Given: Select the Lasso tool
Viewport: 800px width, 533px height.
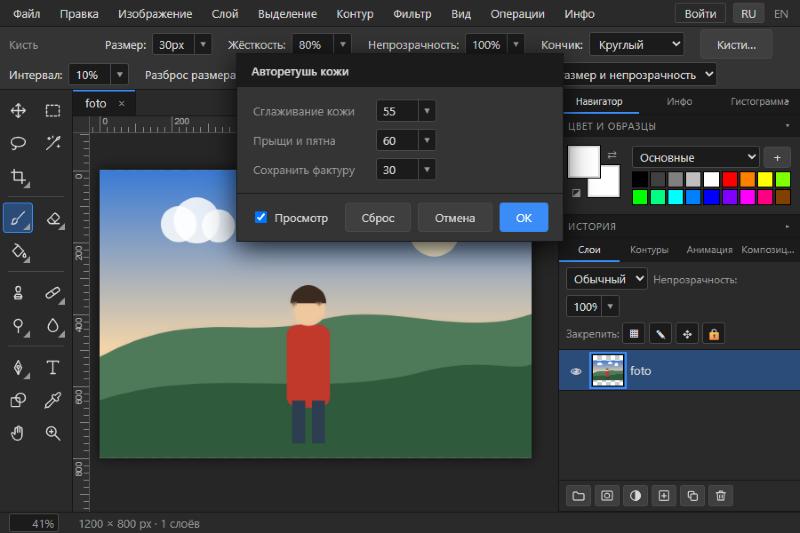Looking at the screenshot, I should point(18,143).
